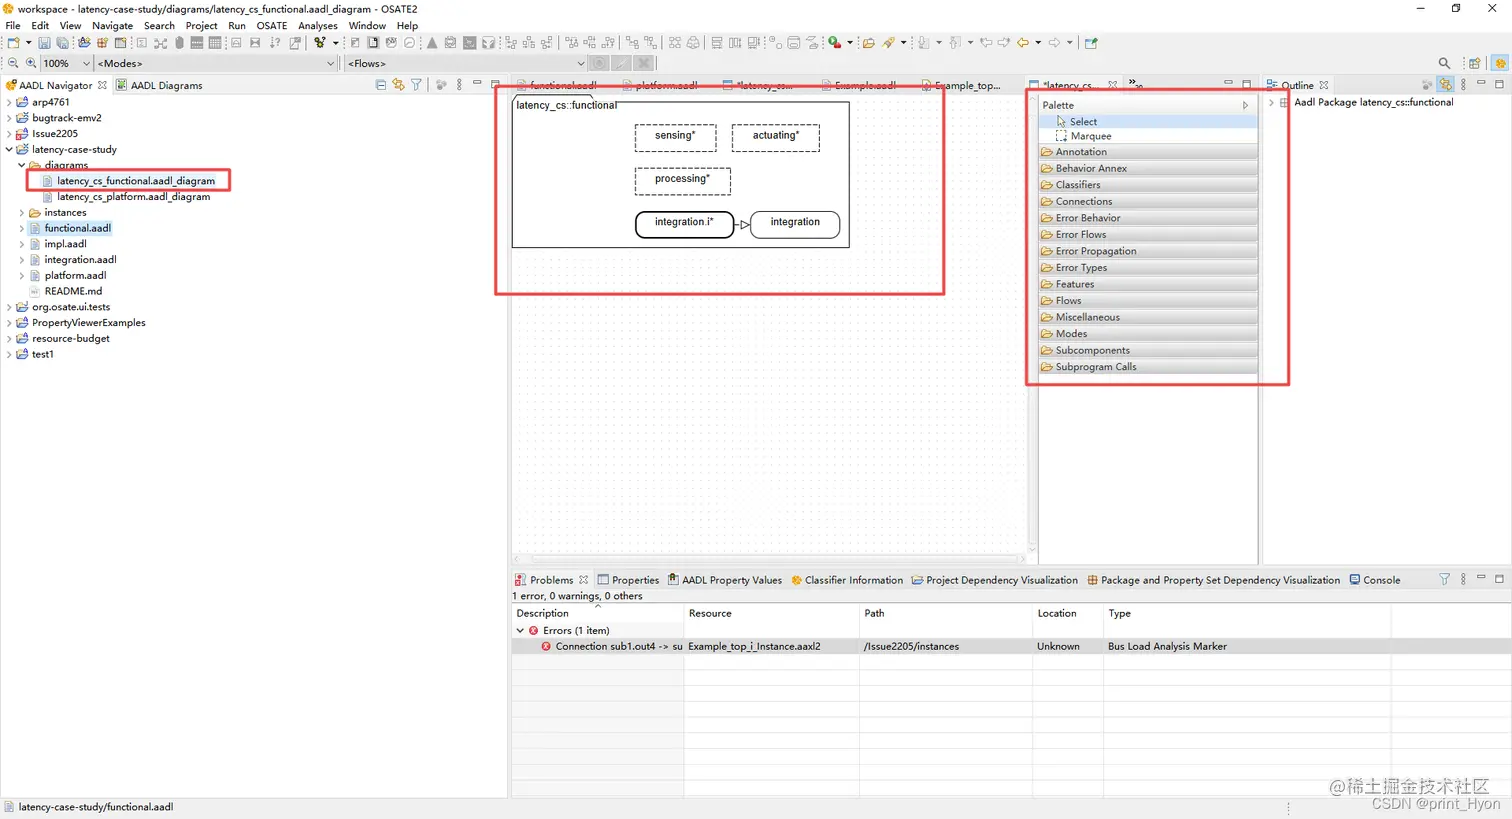
Task: Collapse the latency-case-study project
Action: pyautogui.click(x=9, y=149)
